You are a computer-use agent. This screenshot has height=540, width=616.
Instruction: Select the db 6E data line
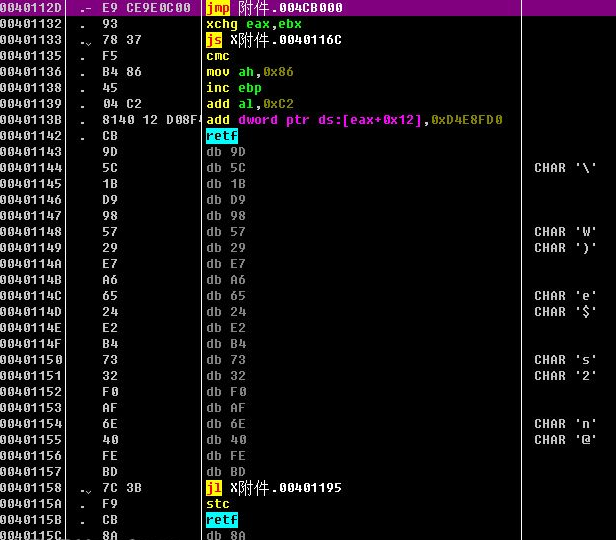pyautogui.click(x=226, y=424)
